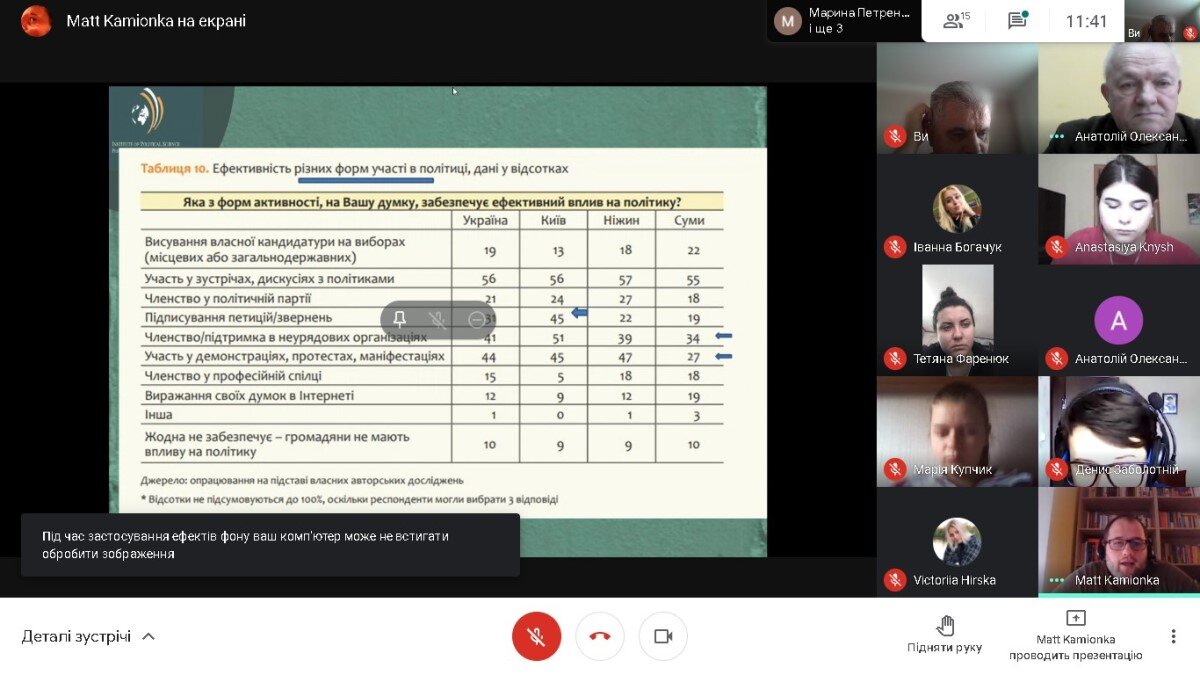
Task: Click the mute icon on the presentation overlay
Action: 438,320
